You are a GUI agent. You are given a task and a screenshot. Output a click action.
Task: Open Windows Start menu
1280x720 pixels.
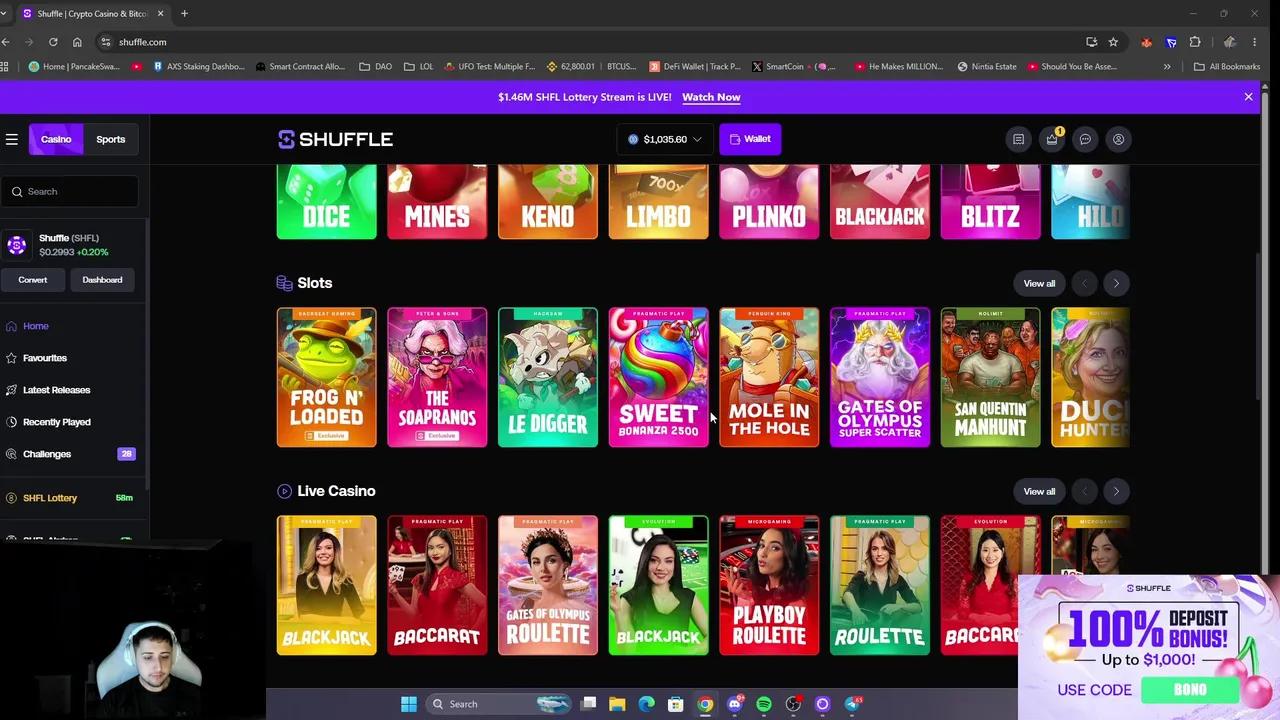[x=409, y=704]
